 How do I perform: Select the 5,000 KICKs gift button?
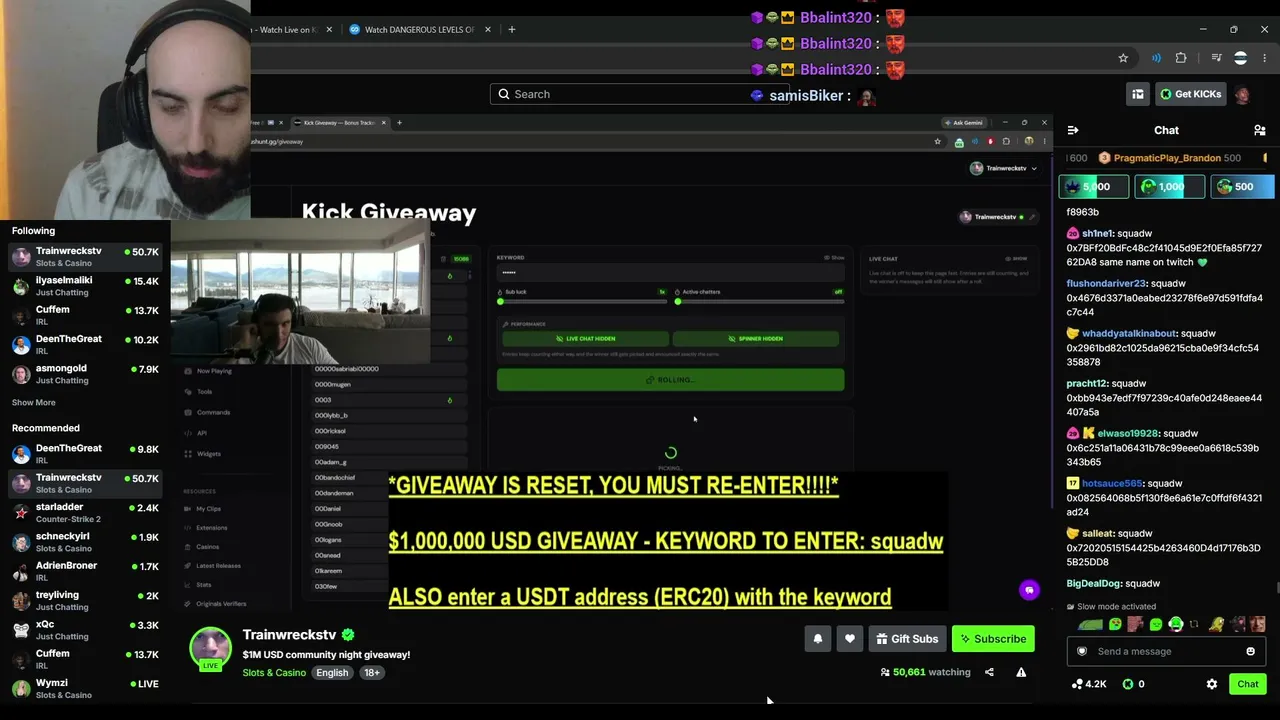(x=1094, y=186)
